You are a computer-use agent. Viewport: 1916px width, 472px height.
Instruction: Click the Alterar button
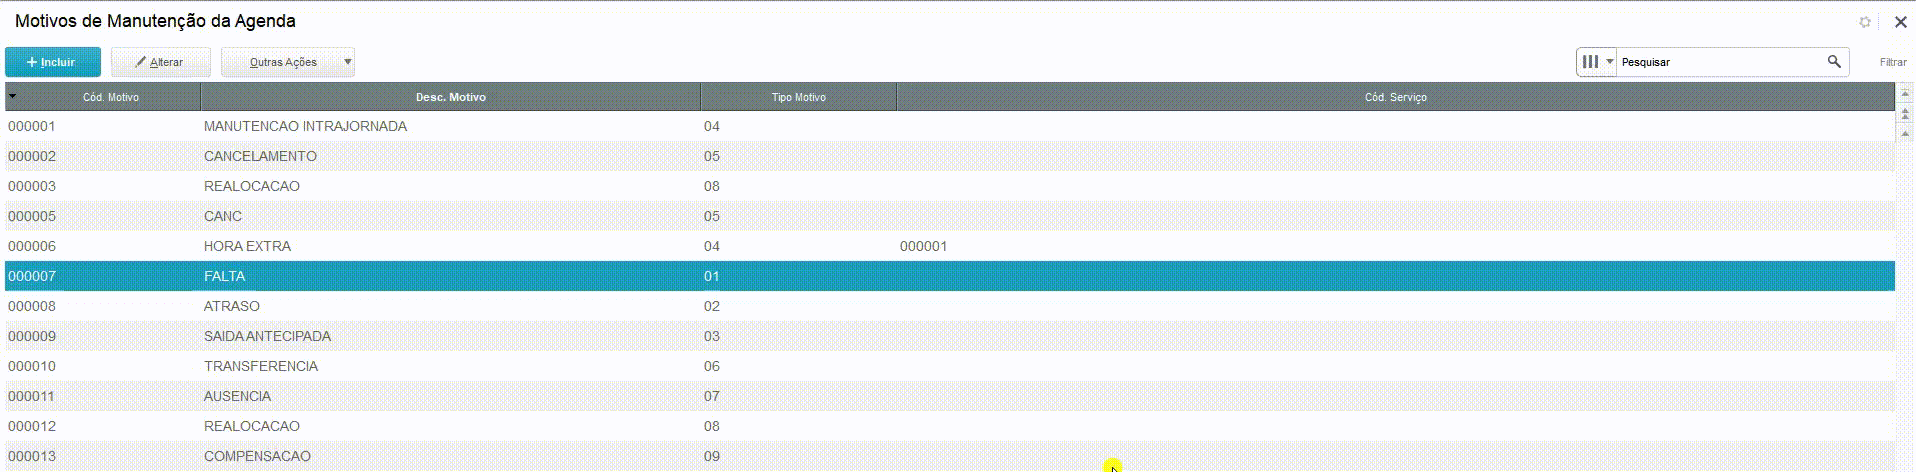160,62
